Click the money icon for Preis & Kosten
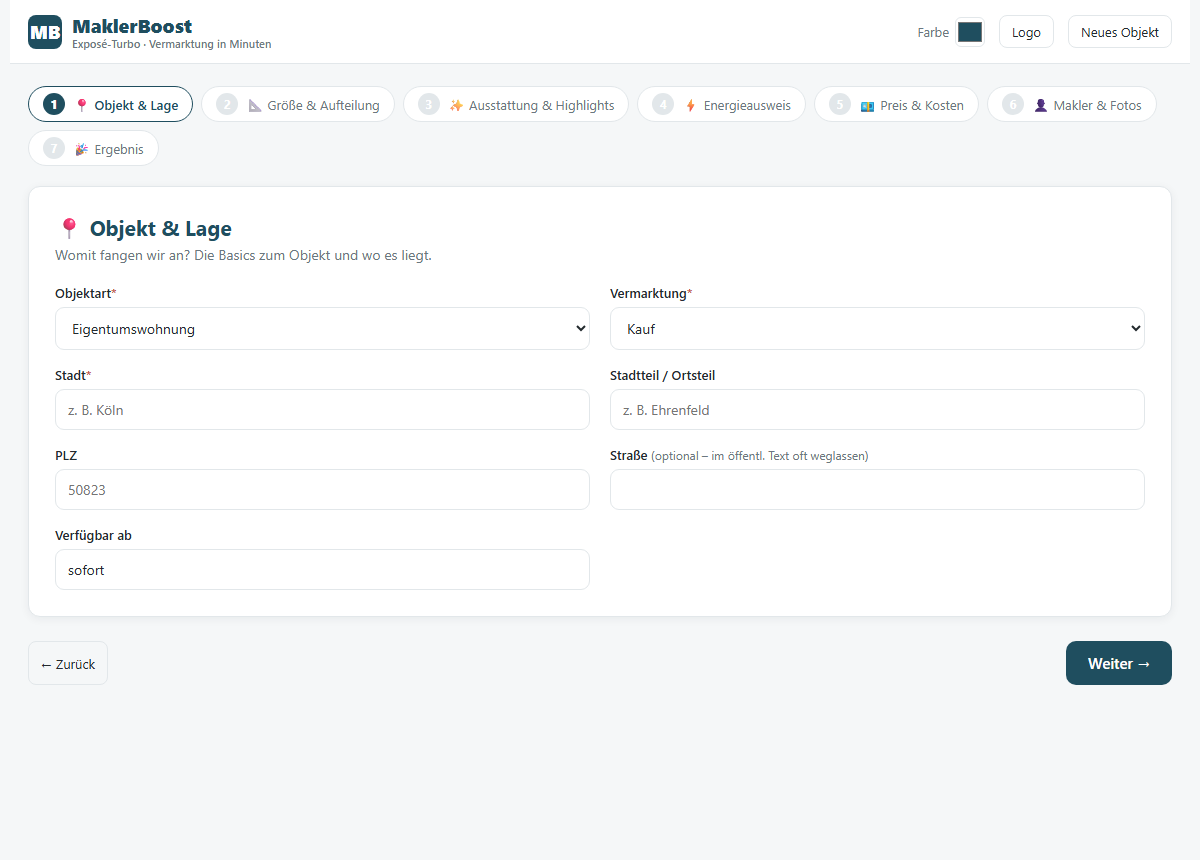Viewport: 1200px width, 860px height. tap(867, 105)
